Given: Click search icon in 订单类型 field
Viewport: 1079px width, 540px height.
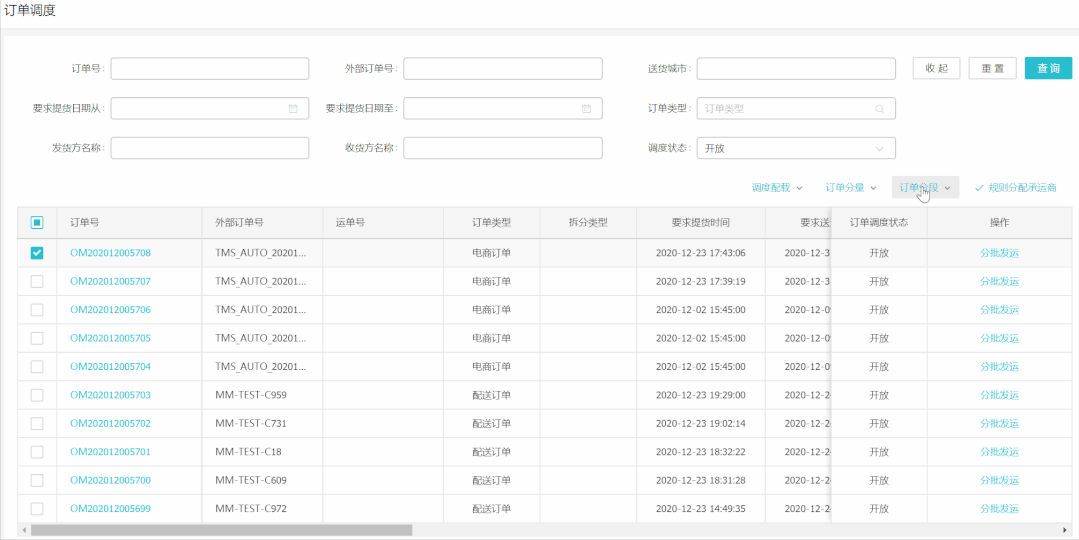Looking at the screenshot, I should click(x=879, y=108).
